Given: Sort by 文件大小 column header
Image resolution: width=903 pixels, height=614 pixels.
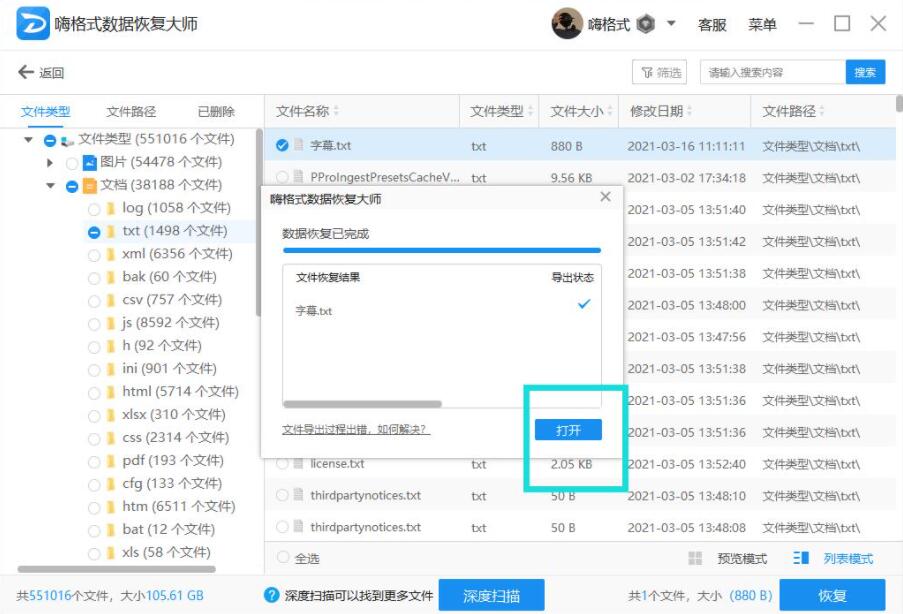Looking at the screenshot, I should pos(581,111).
